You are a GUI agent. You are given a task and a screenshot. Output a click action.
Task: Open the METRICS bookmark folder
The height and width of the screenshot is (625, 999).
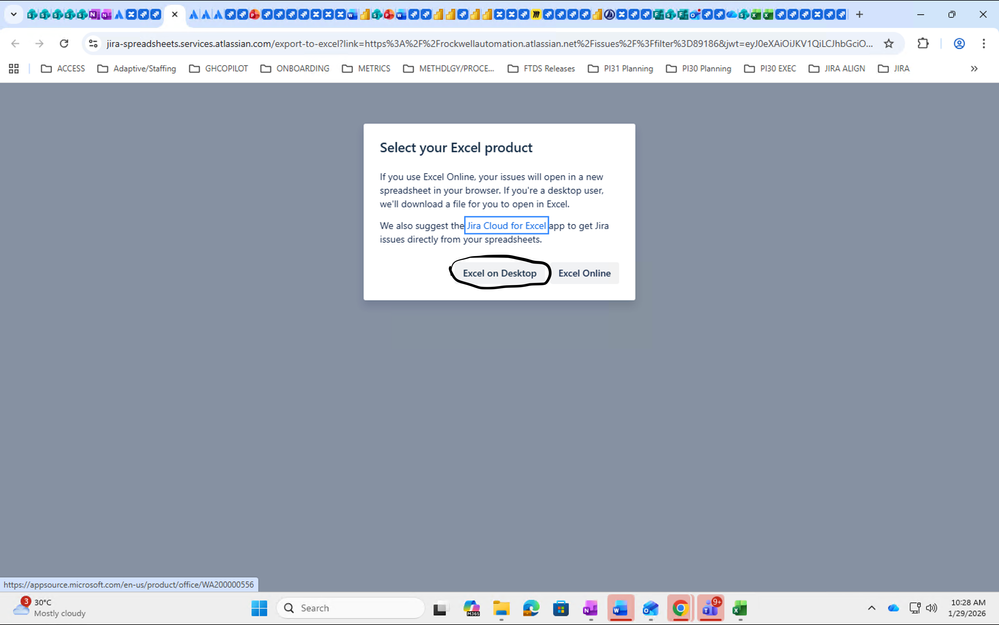tap(366, 68)
